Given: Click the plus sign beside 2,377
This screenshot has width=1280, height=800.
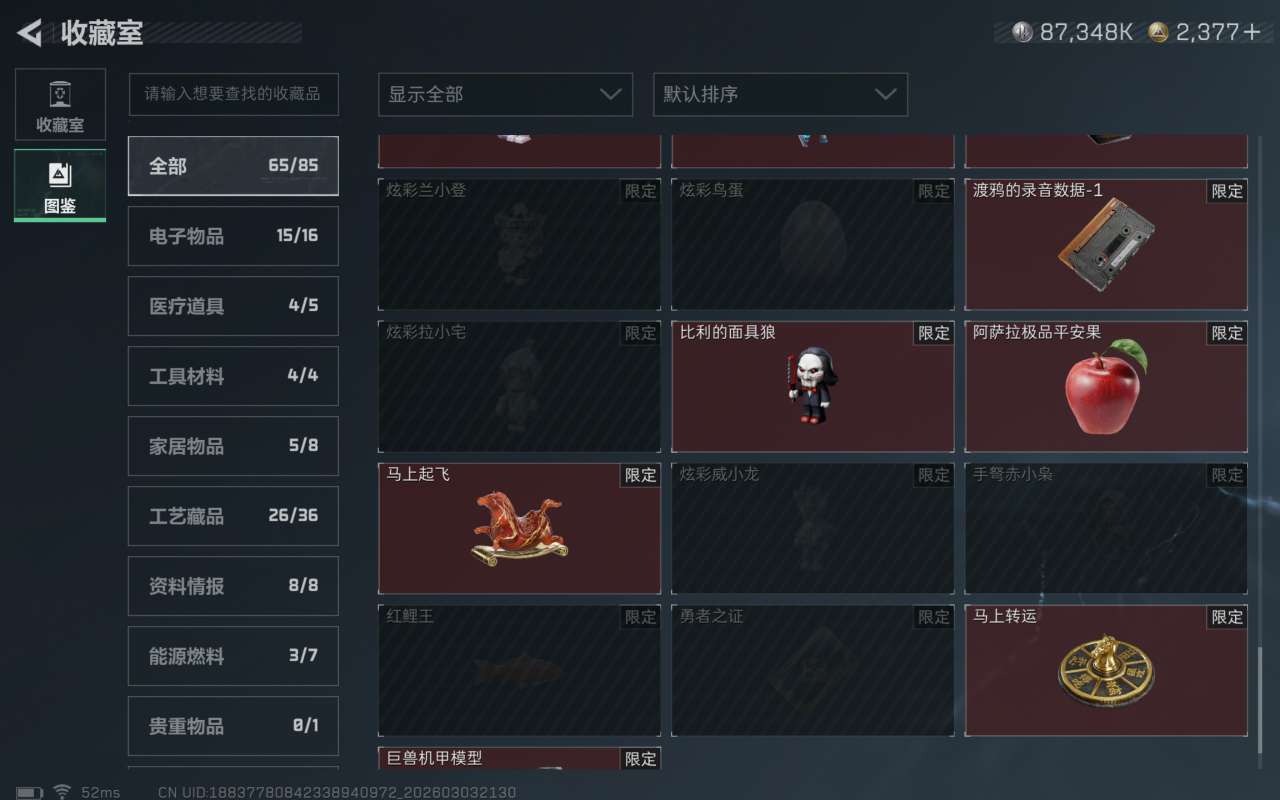Looking at the screenshot, I should [x=1252, y=32].
